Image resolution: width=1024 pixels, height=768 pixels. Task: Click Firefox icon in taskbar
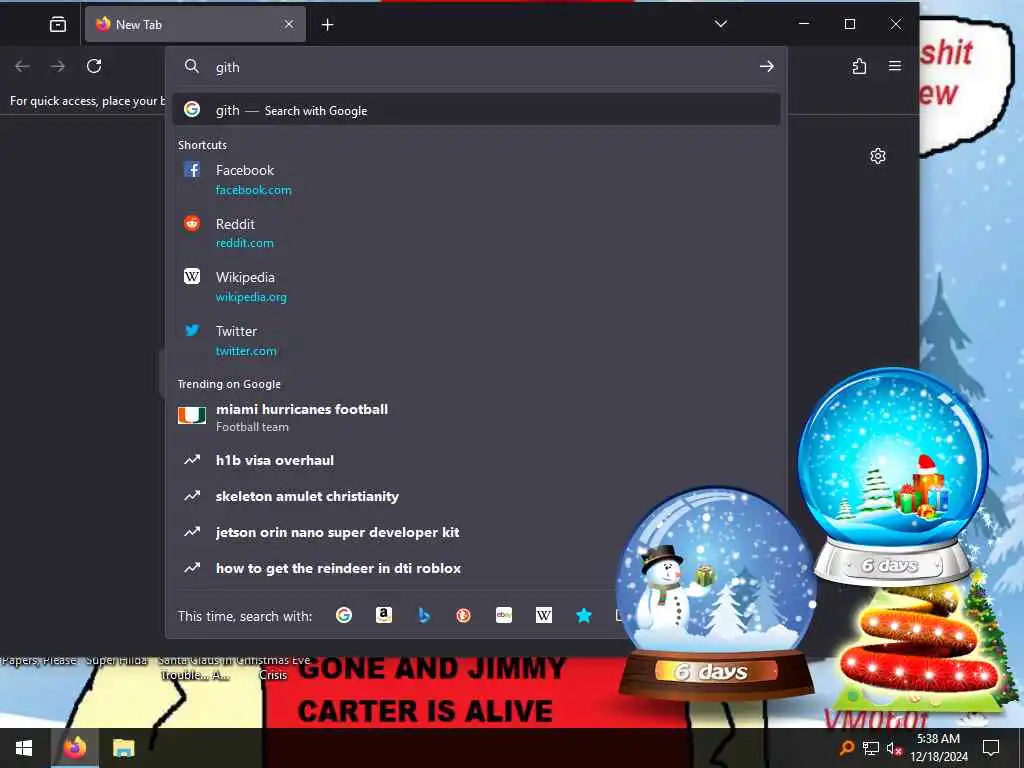point(74,748)
